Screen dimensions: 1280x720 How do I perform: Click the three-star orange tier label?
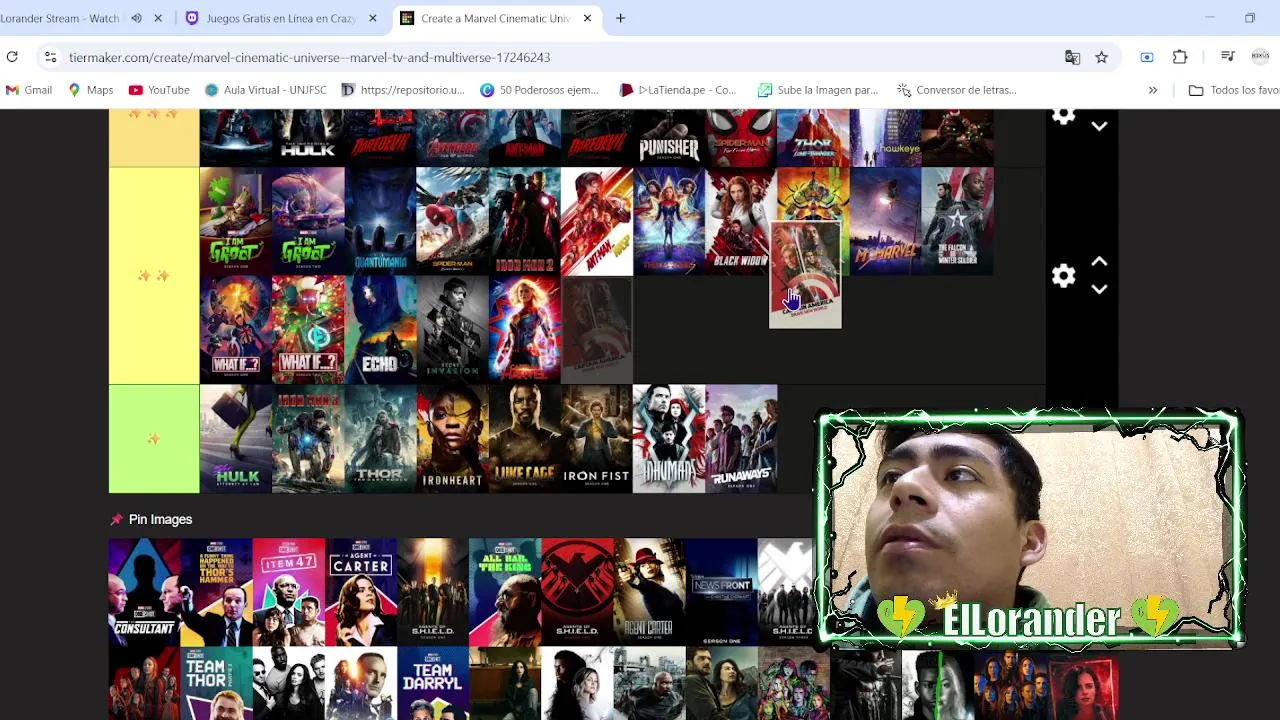[154, 138]
